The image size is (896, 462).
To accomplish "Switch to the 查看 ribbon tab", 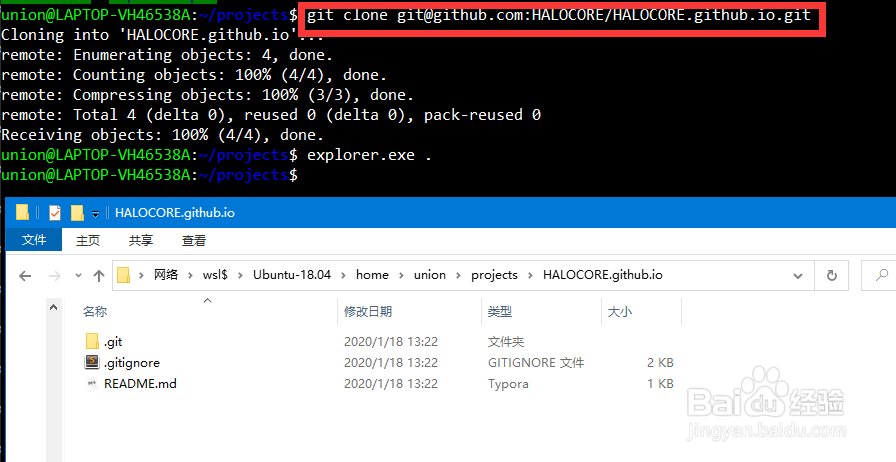I will [194, 241].
